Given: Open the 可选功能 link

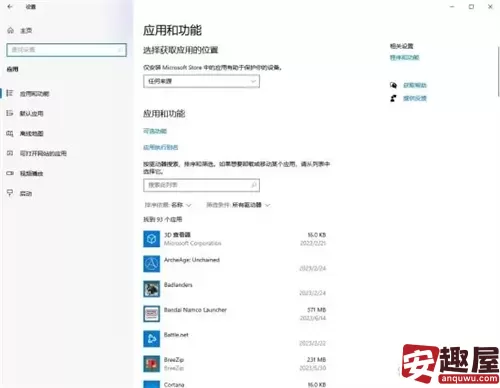Looking at the screenshot, I should click(x=155, y=131).
